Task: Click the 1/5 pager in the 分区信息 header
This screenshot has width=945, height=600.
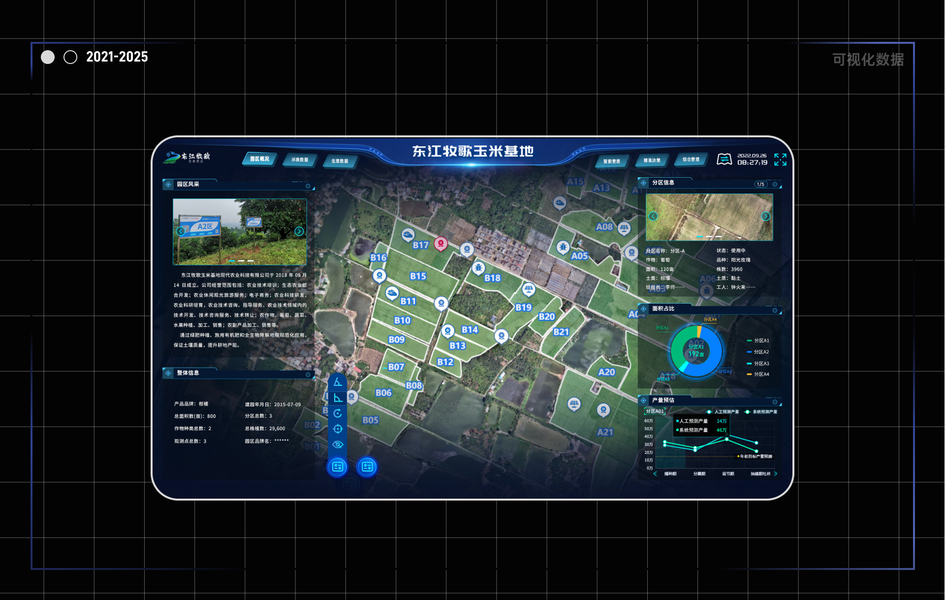Action: tap(761, 184)
